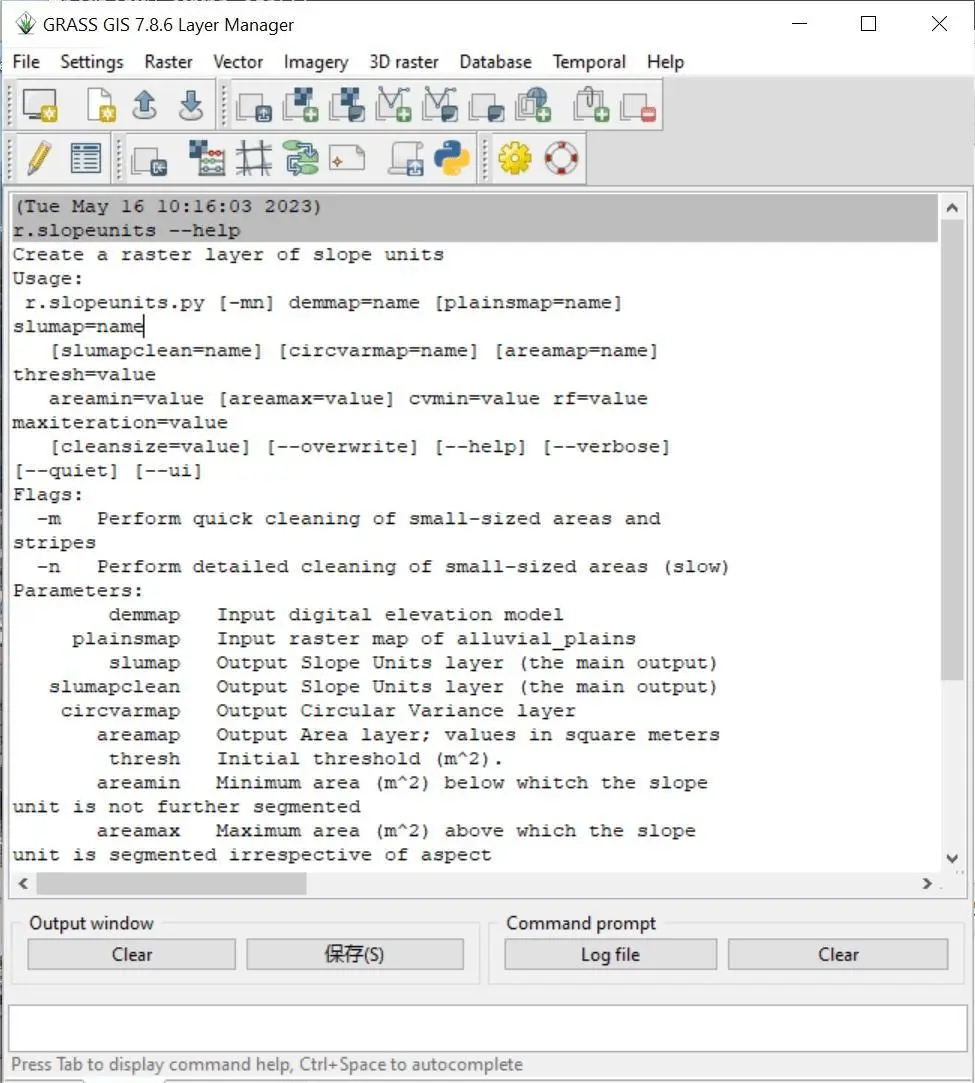975x1083 pixels.
Task: Click the 'Parameters:' heading line
Action: click(x=78, y=591)
